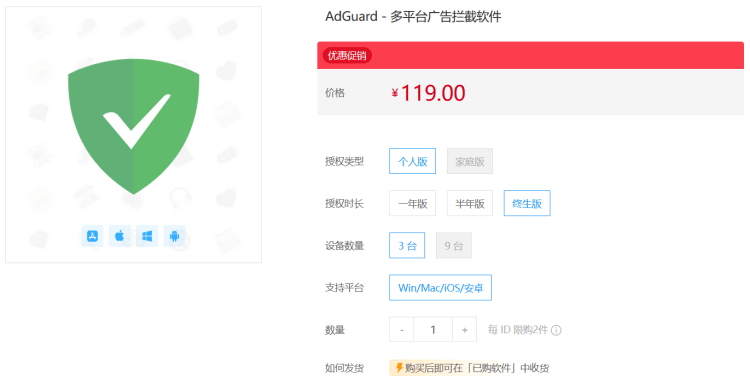The image size is (750, 383).
Task: Choose the 终生版 lifetime license
Action: [527, 203]
